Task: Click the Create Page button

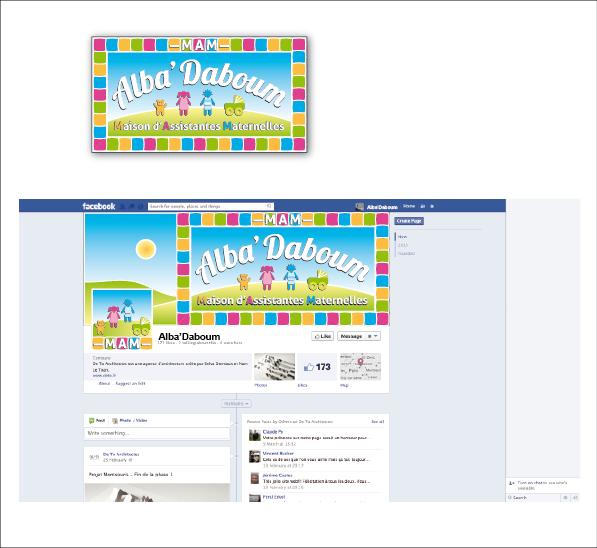Action: (409, 220)
